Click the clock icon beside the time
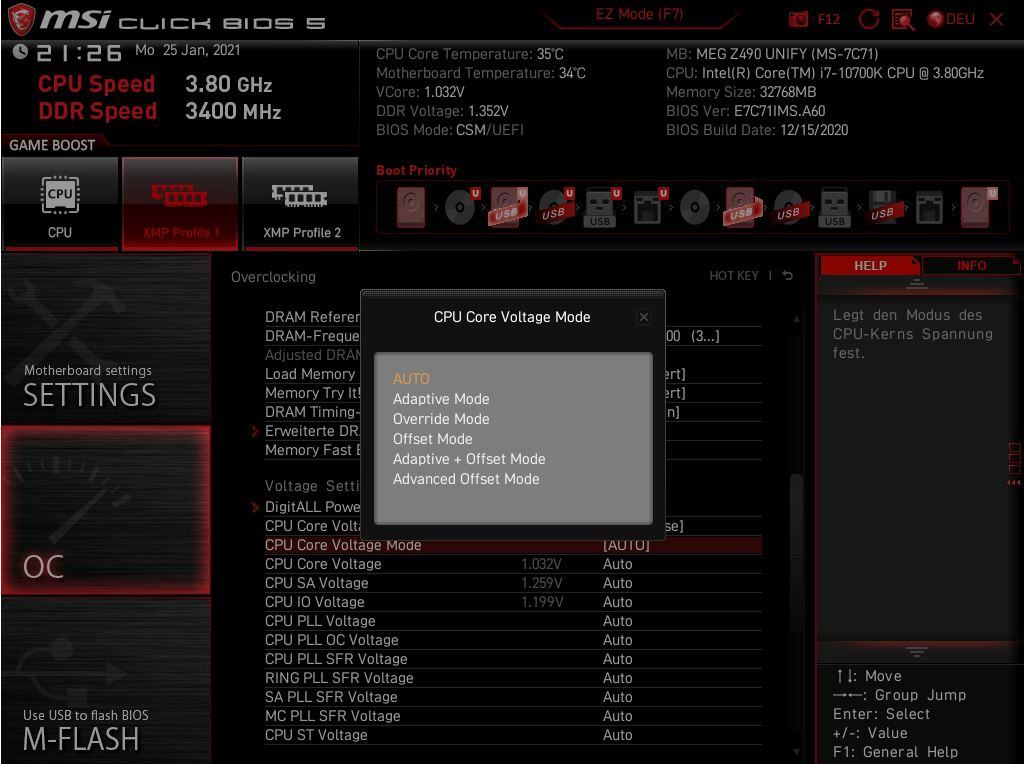1024x764 pixels. [20, 52]
